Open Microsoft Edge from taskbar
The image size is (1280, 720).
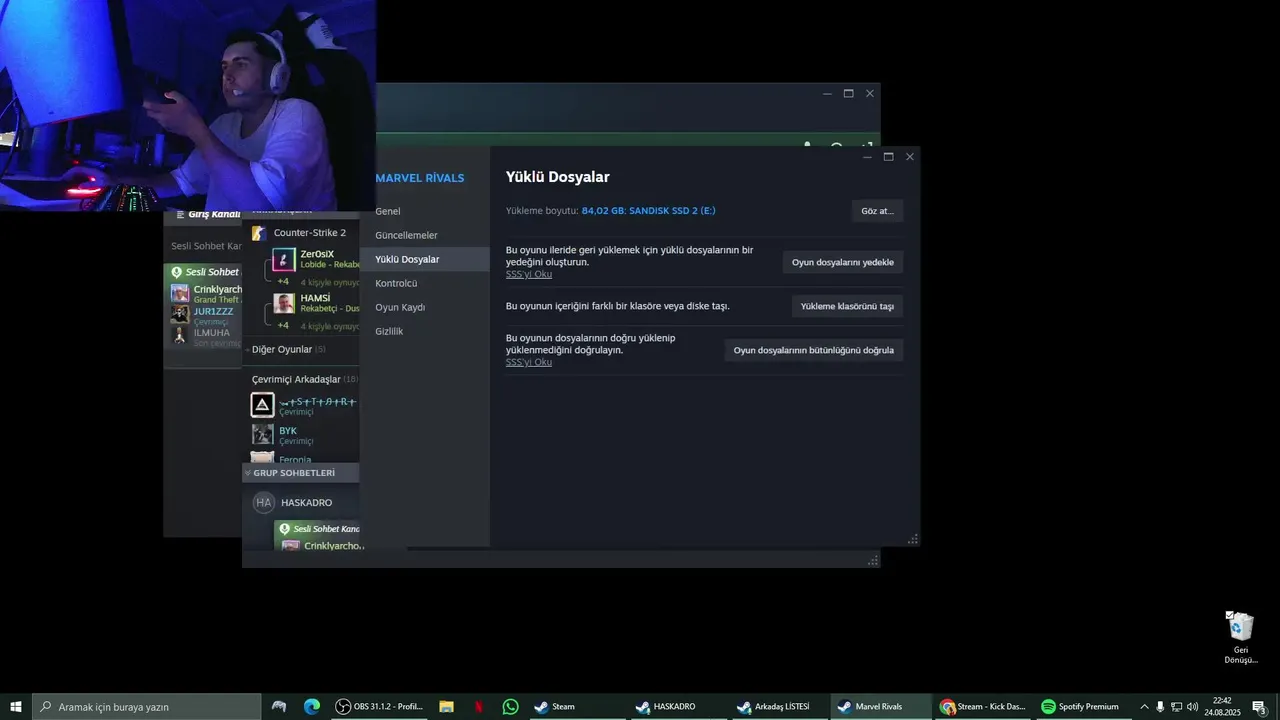pos(312,706)
